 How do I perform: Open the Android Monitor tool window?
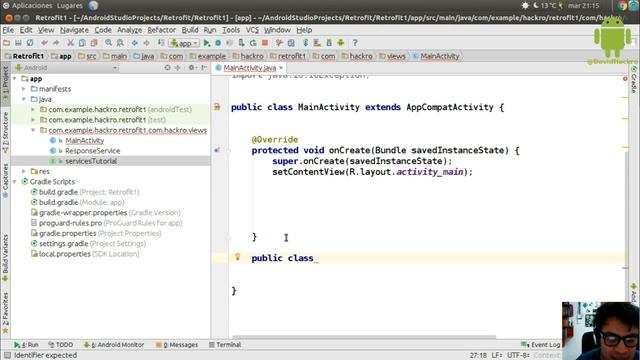(x=114, y=345)
